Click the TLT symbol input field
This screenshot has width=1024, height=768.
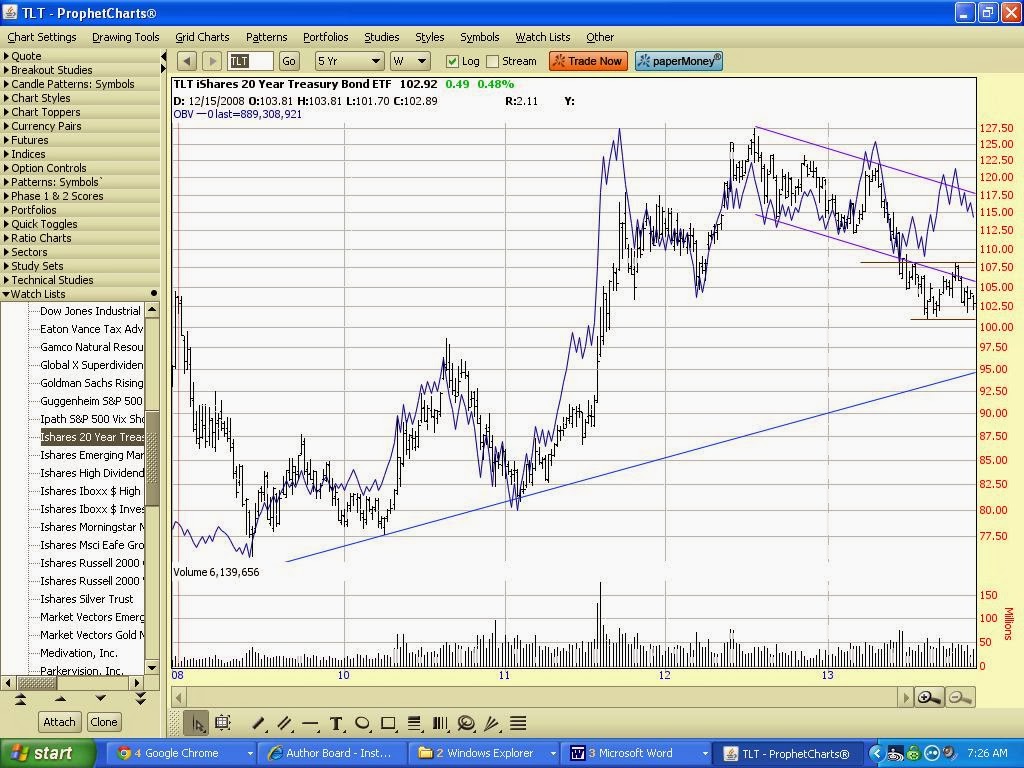tap(250, 61)
